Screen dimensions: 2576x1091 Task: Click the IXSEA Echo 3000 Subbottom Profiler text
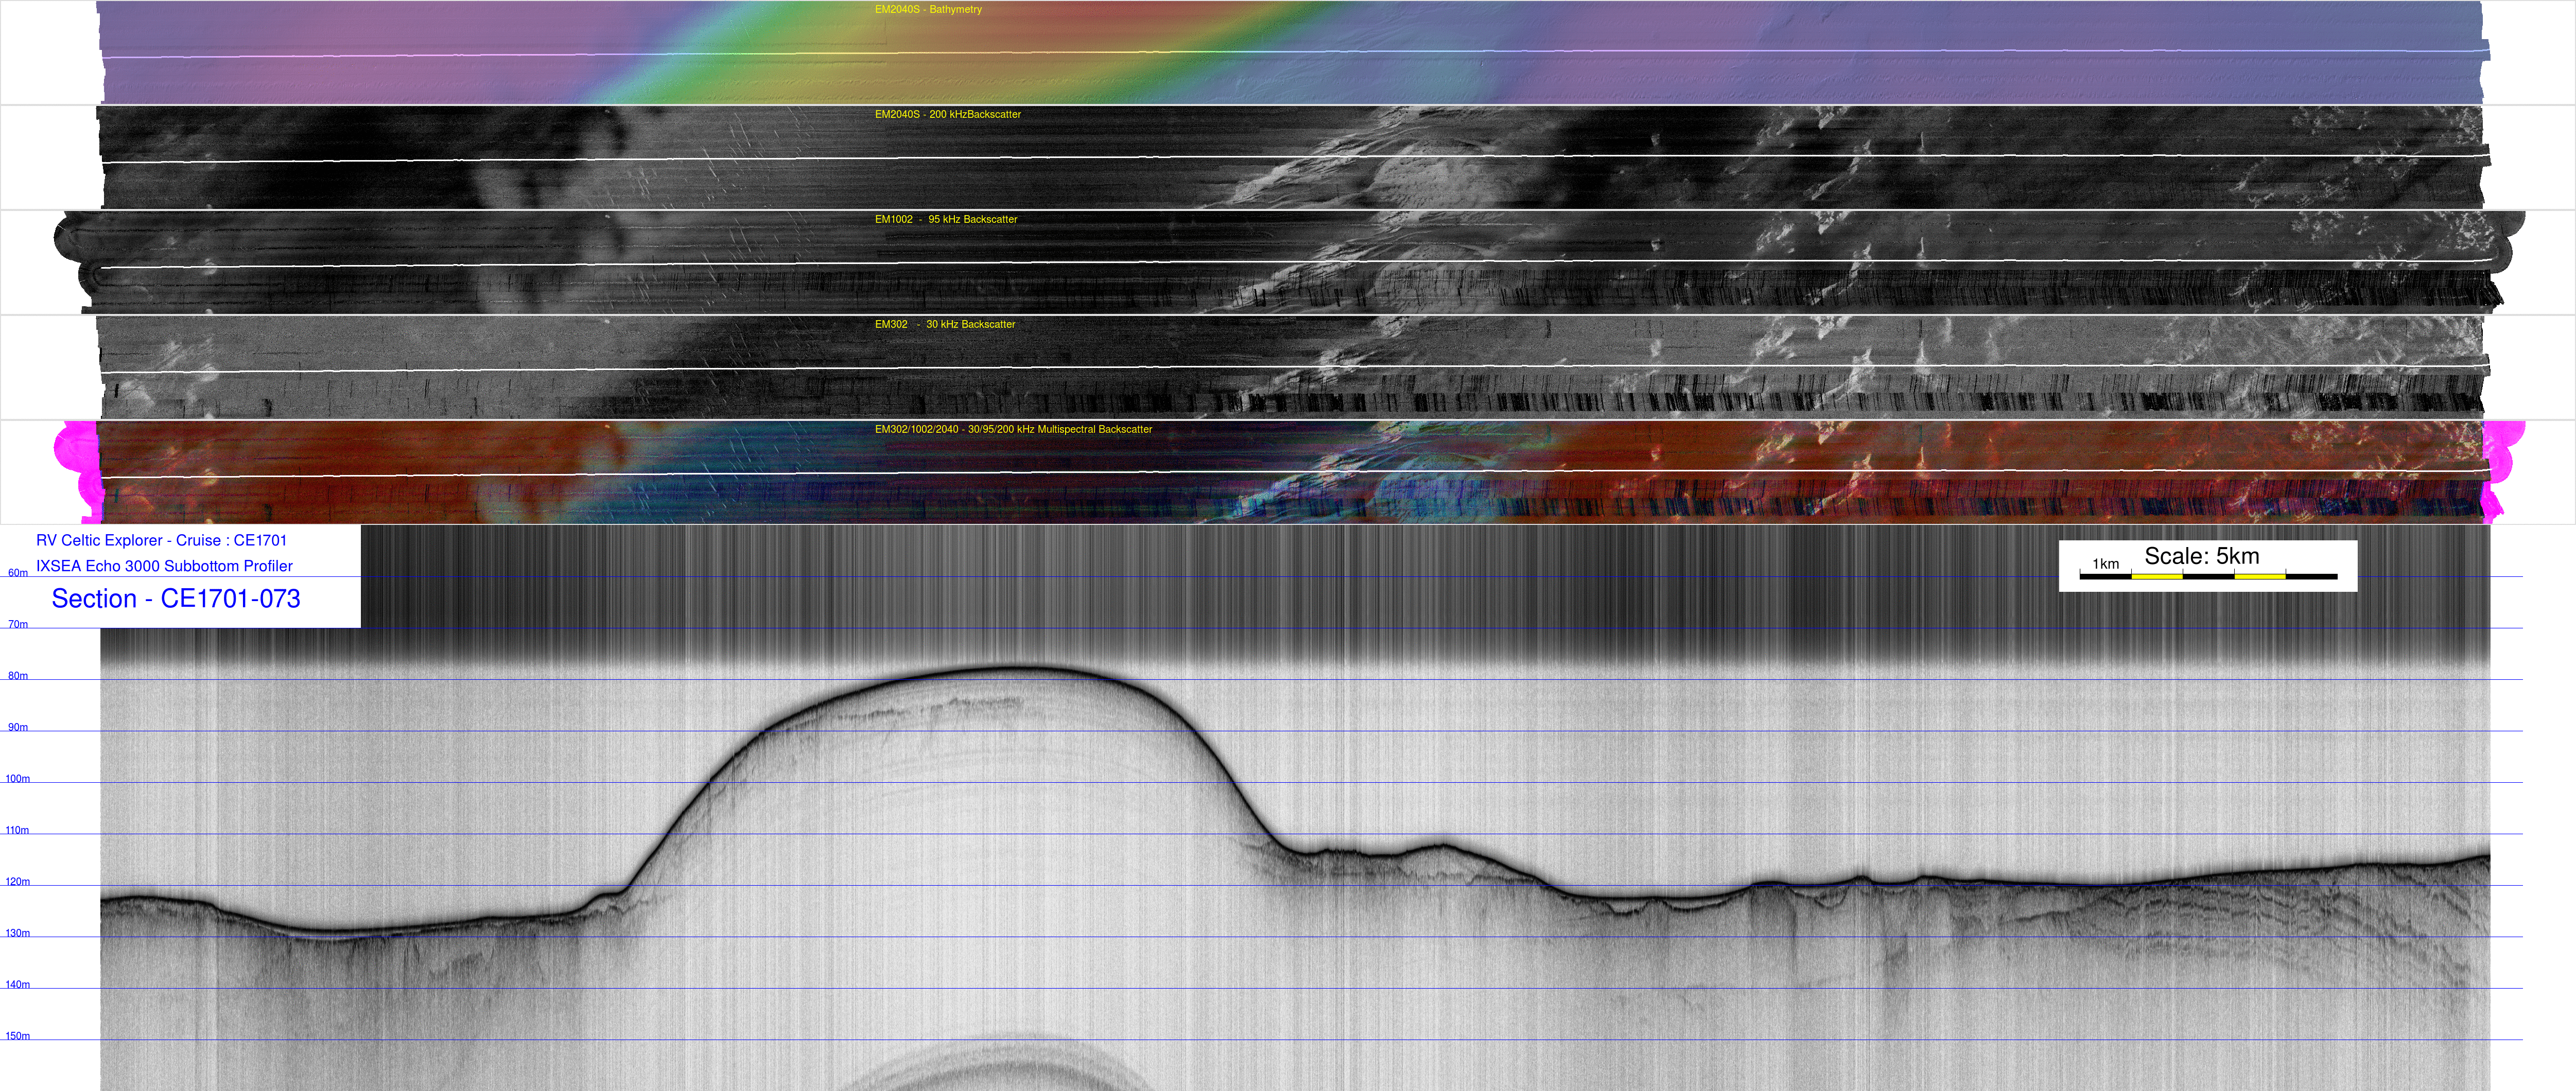coord(164,566)
